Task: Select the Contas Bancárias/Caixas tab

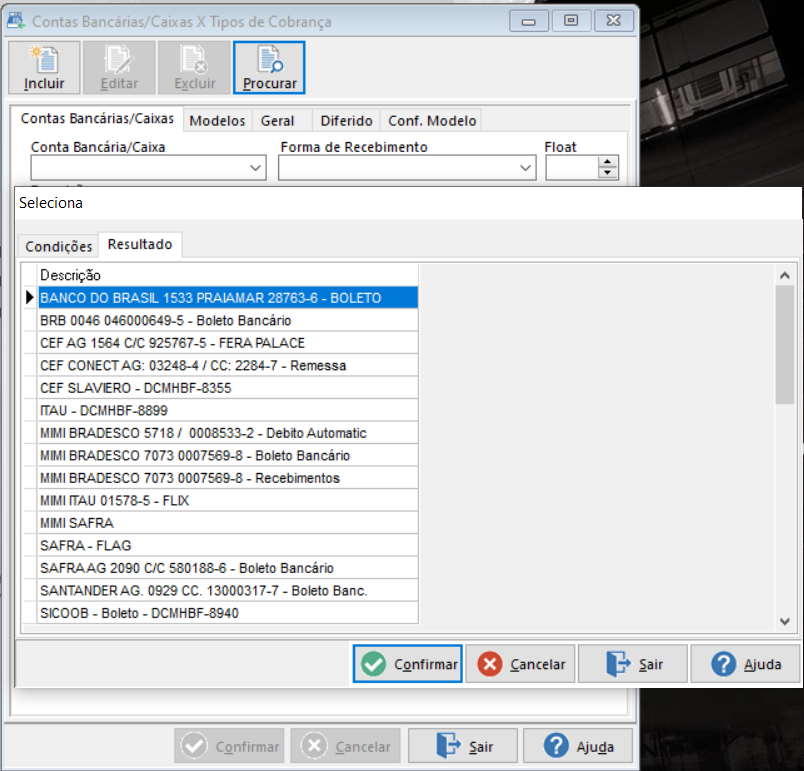Action: [97, 118]
